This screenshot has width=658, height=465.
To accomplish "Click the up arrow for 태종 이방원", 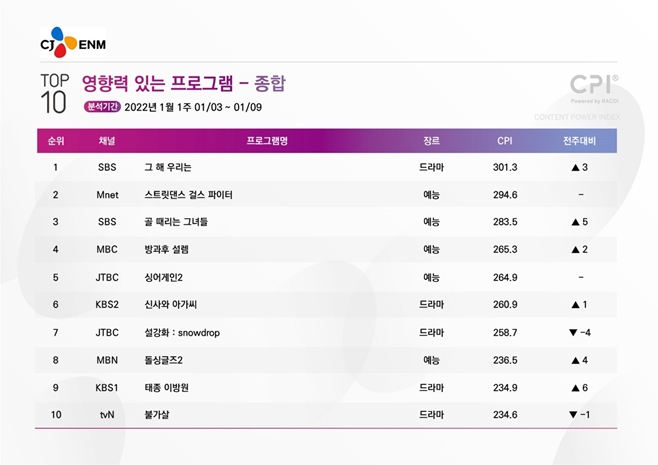I will coord(572,386).
